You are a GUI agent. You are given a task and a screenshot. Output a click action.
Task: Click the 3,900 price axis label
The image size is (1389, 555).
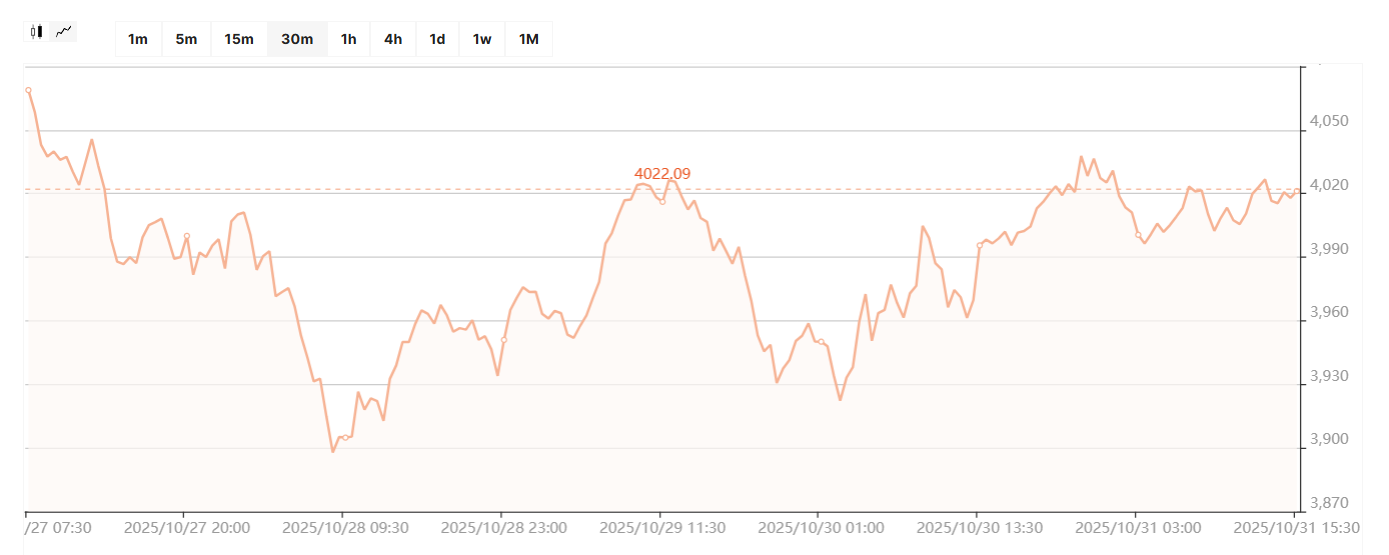tap(1326, 440)
